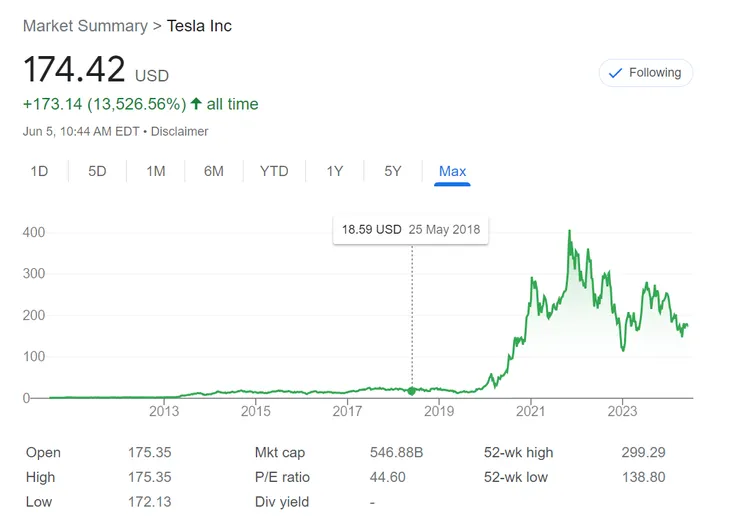Click the chart peak near 2021

click(x=569, y=232)
